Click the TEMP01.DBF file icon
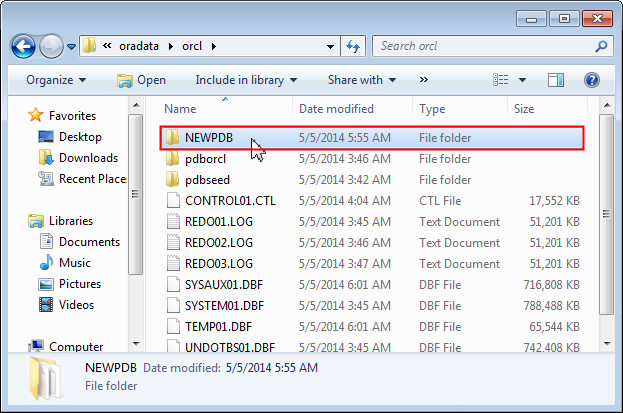This screenshot has height=413, width=623. [173, 326]
